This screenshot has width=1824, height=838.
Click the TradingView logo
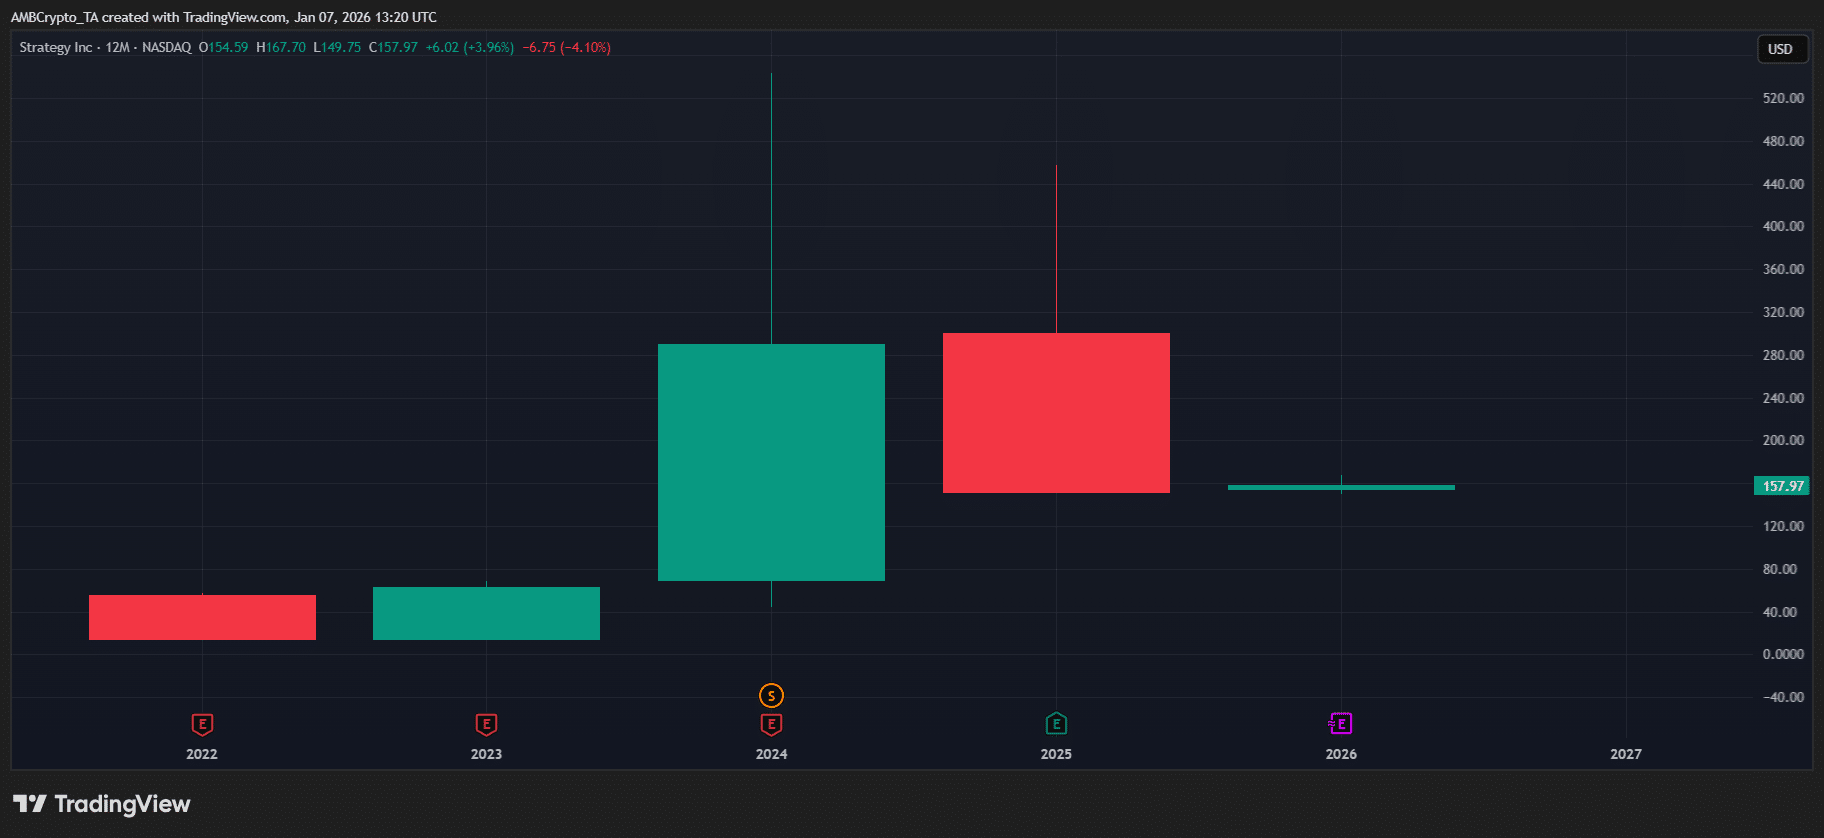[102, 804]
